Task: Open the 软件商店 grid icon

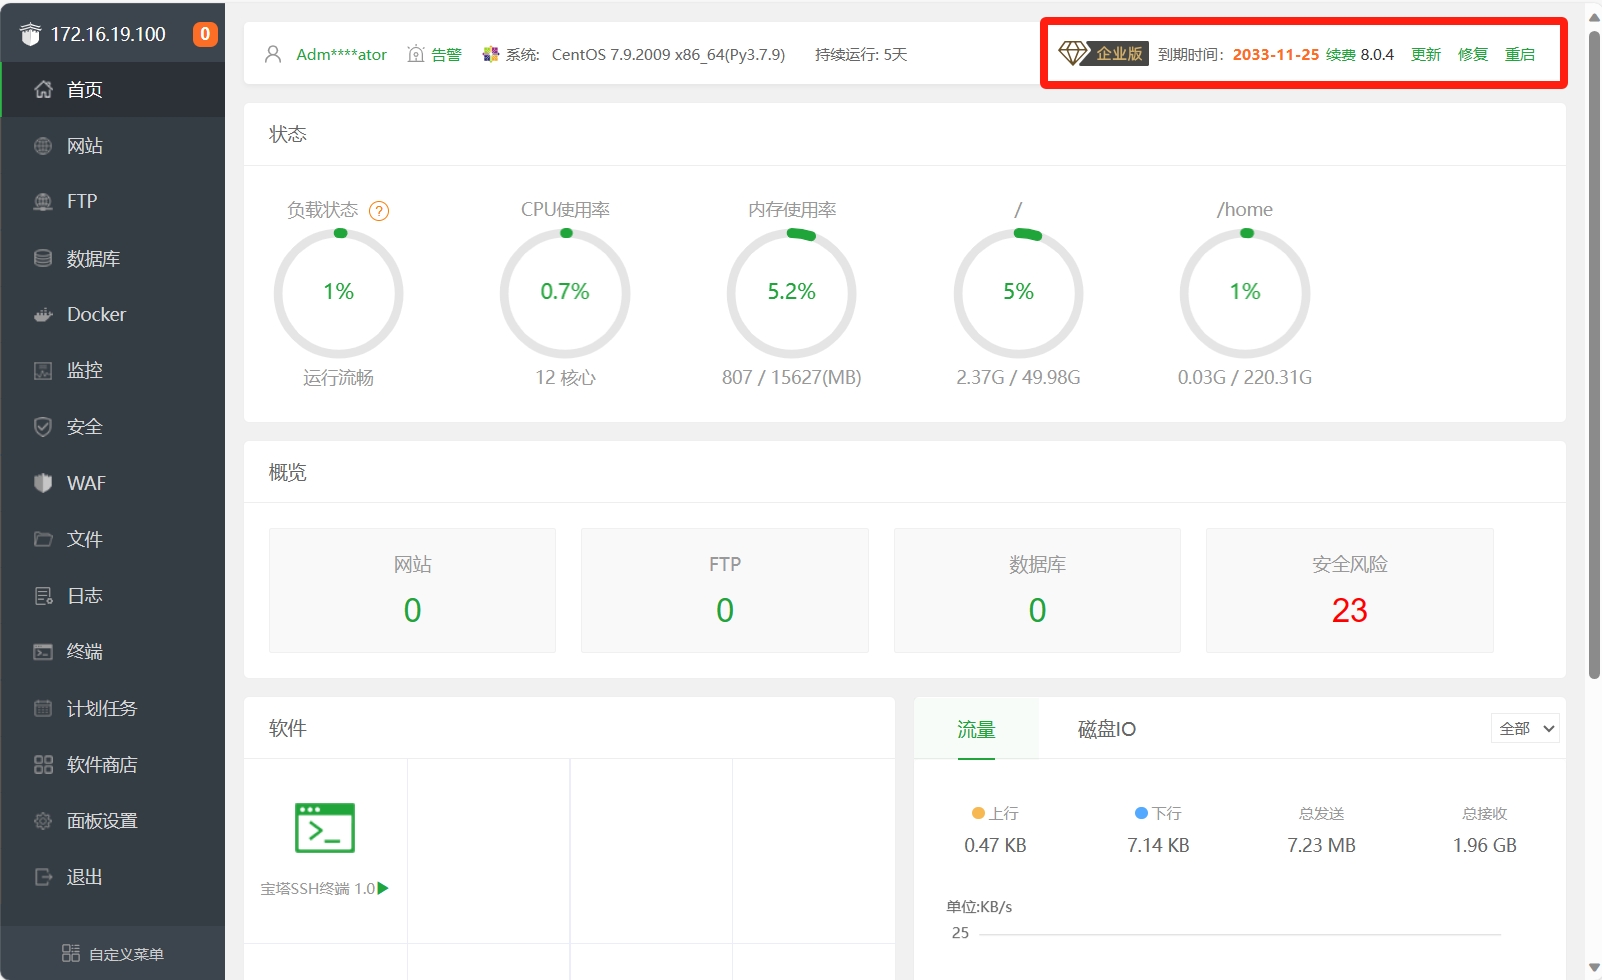Action: tap(43, 765)
